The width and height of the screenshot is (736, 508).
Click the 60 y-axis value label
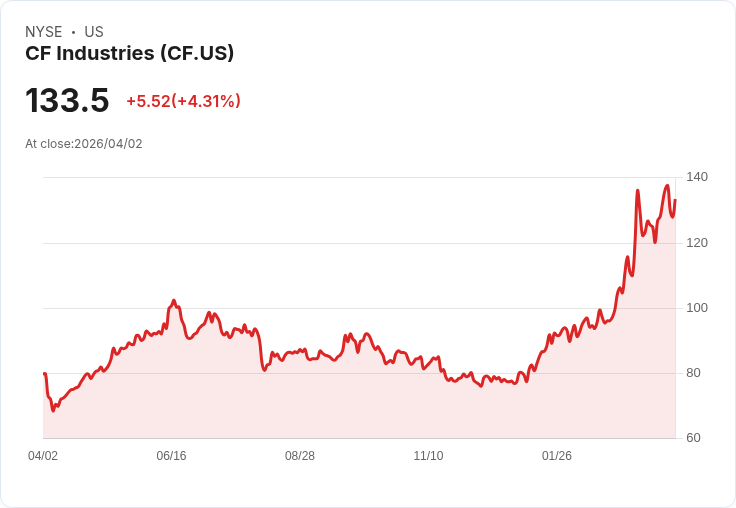(693, 438)
